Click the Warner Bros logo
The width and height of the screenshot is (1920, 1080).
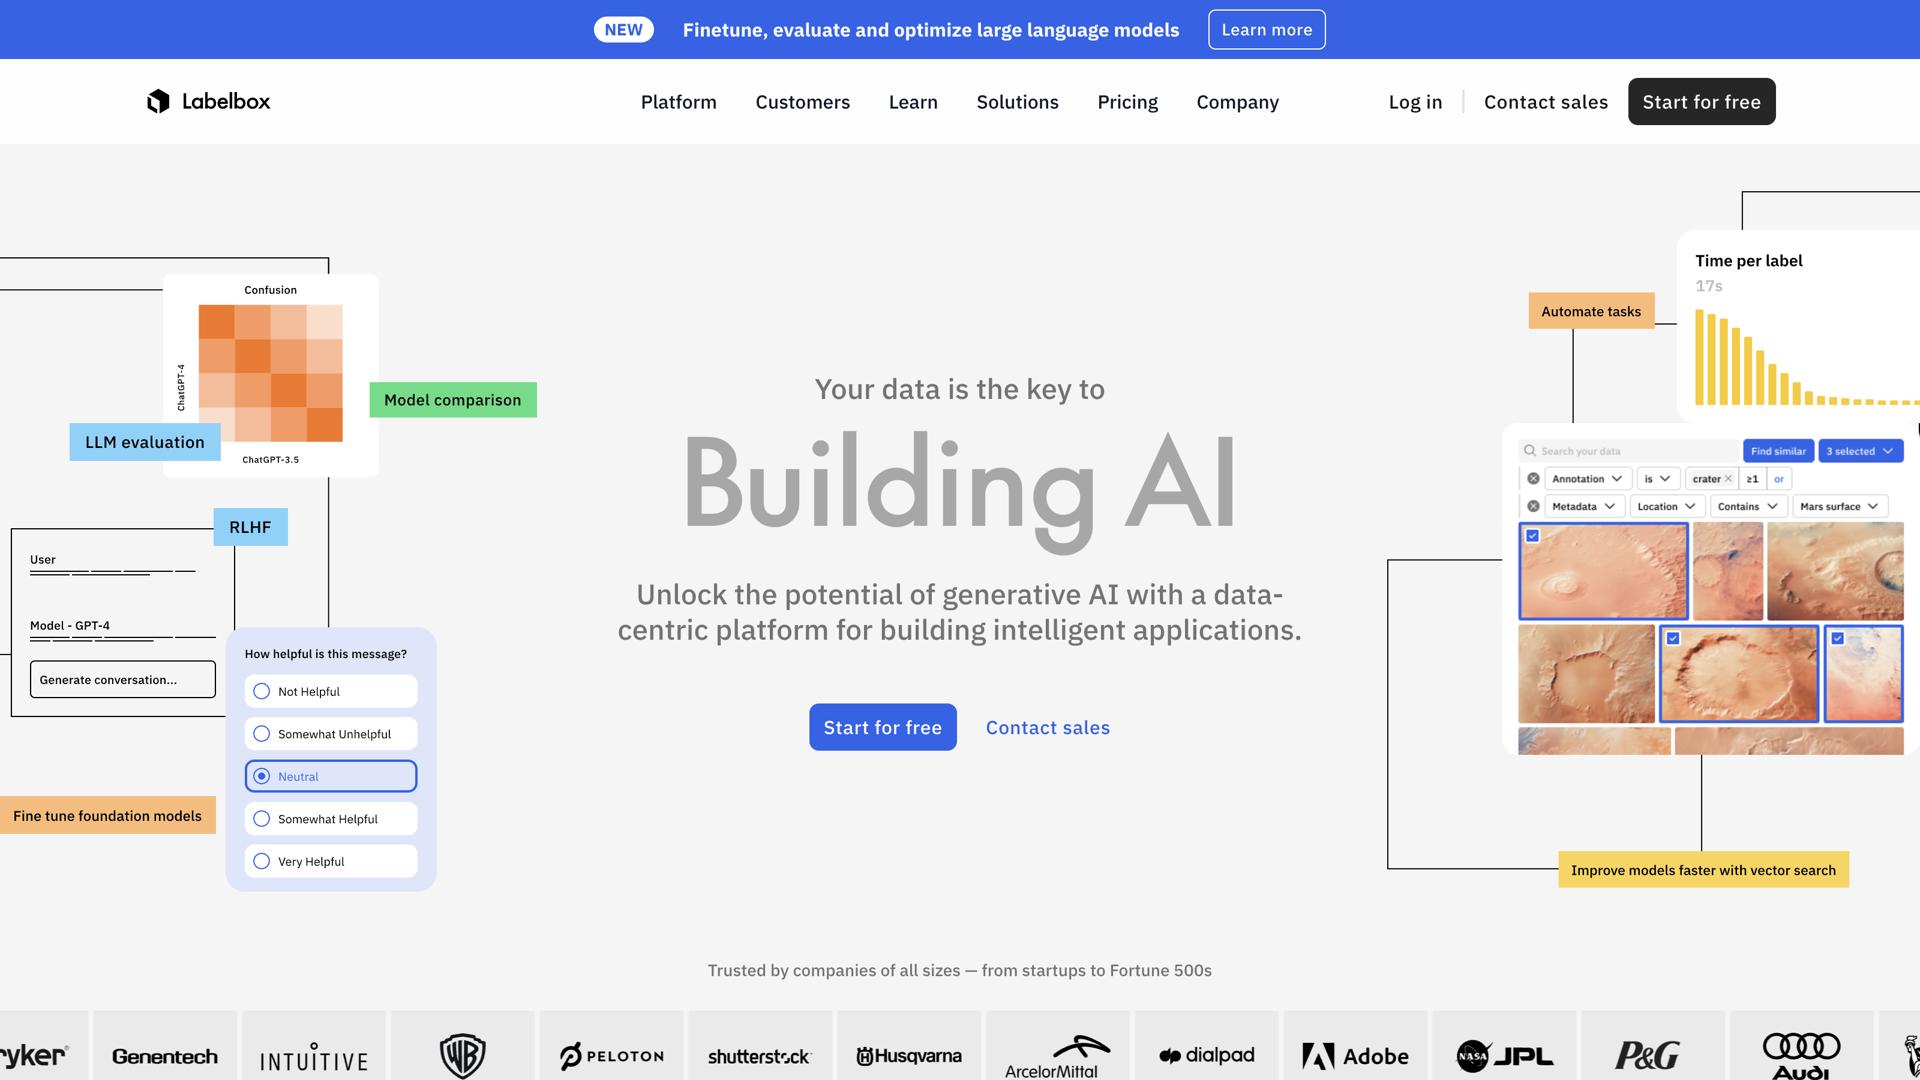click(462, 1055)
